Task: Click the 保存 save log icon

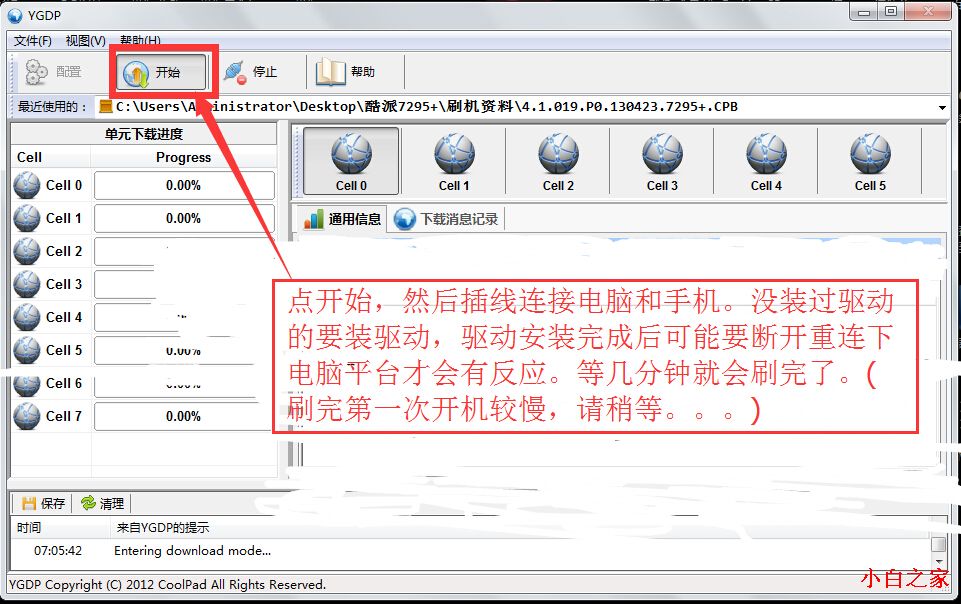Action: pos(28,504)
